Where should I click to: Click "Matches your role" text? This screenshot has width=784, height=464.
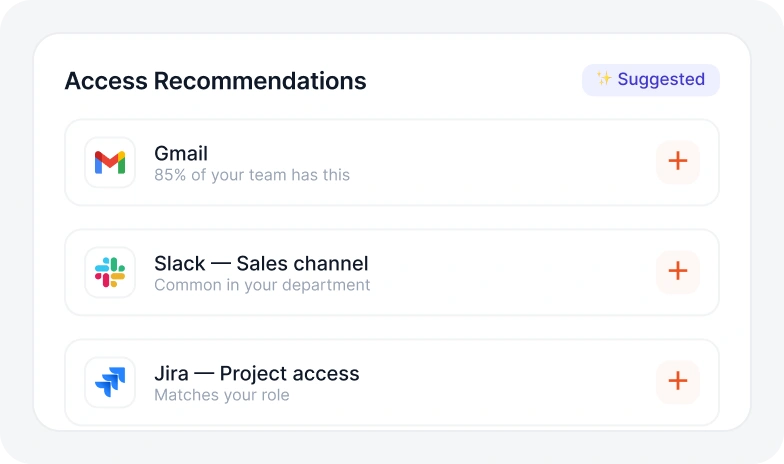[222, 395]
